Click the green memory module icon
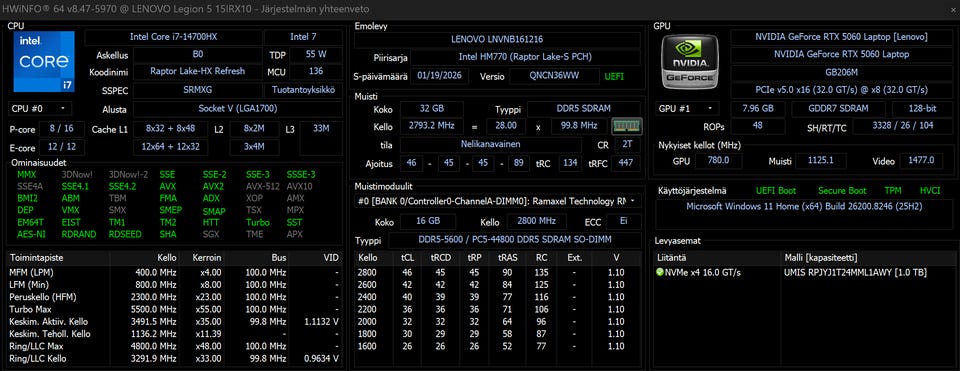Screen dimensions: 960x371 click(x=626, y=127)
